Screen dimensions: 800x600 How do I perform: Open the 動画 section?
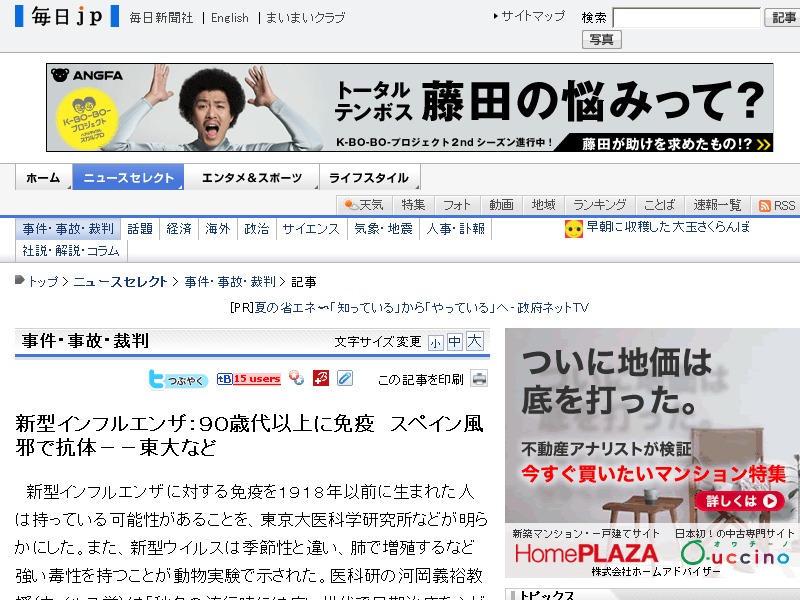[x=501, y=205]
